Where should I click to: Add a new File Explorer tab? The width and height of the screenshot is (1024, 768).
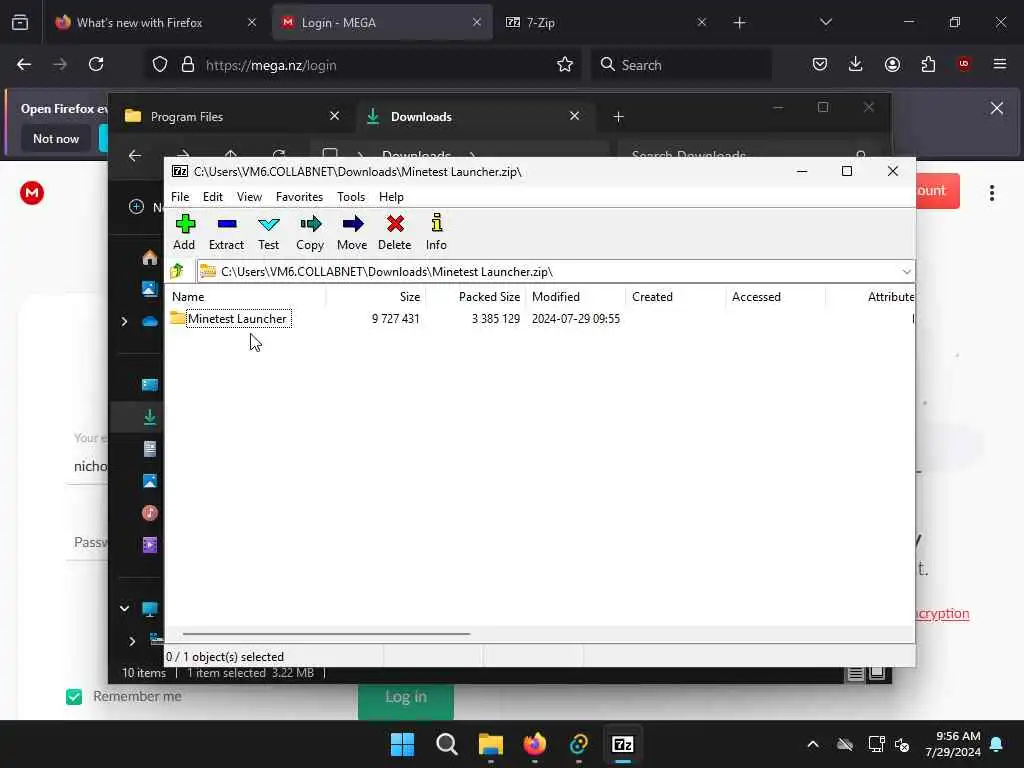(x=618, y=116)
